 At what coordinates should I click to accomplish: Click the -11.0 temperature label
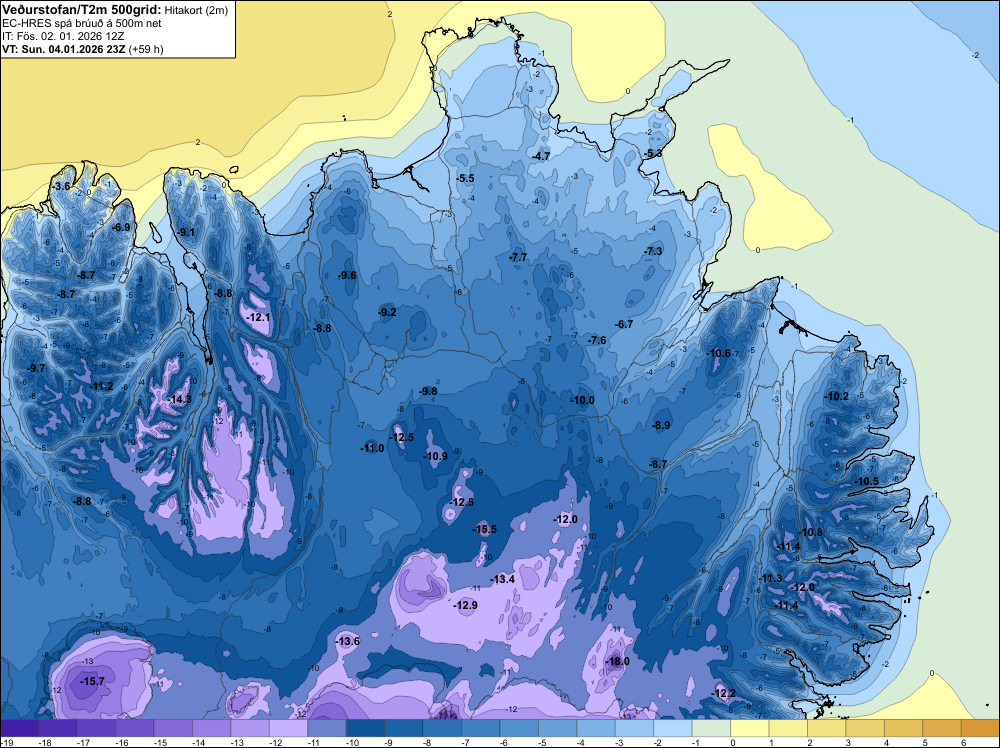372,448
